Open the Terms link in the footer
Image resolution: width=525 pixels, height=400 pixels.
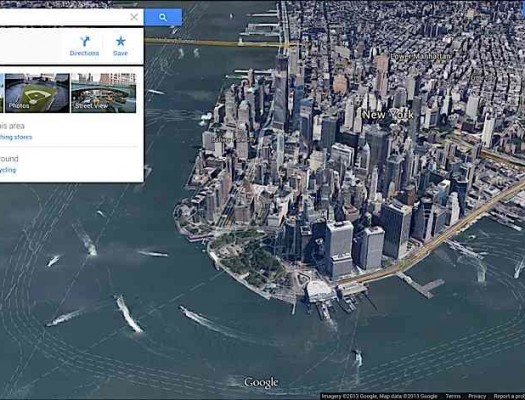click(453, 396)
